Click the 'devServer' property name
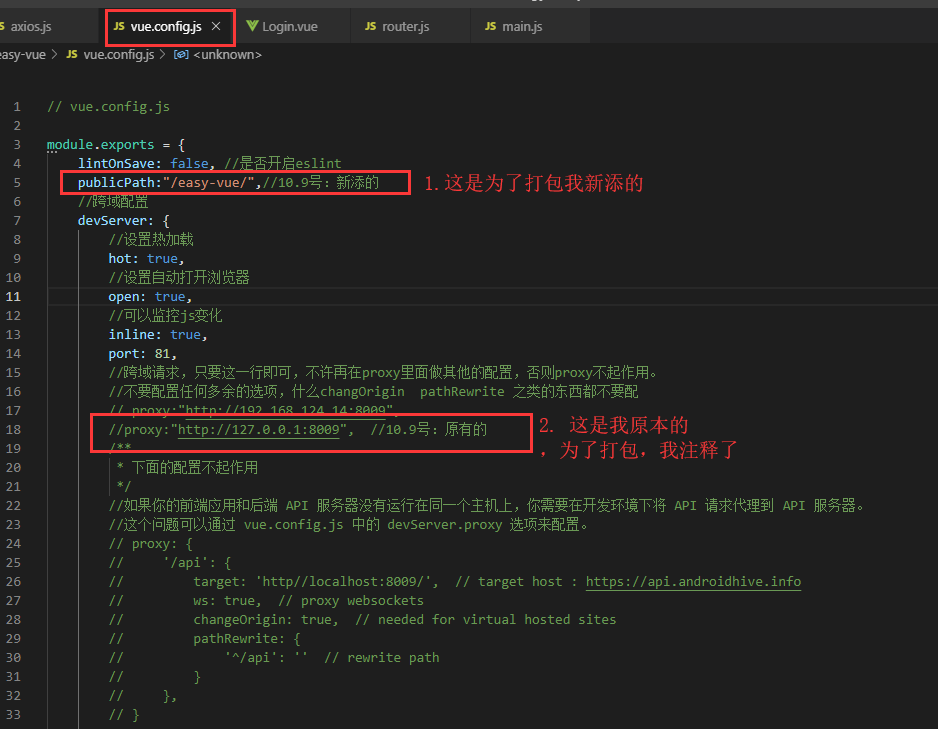The width and height of the screenshot is (938, 729). (112, 221)
